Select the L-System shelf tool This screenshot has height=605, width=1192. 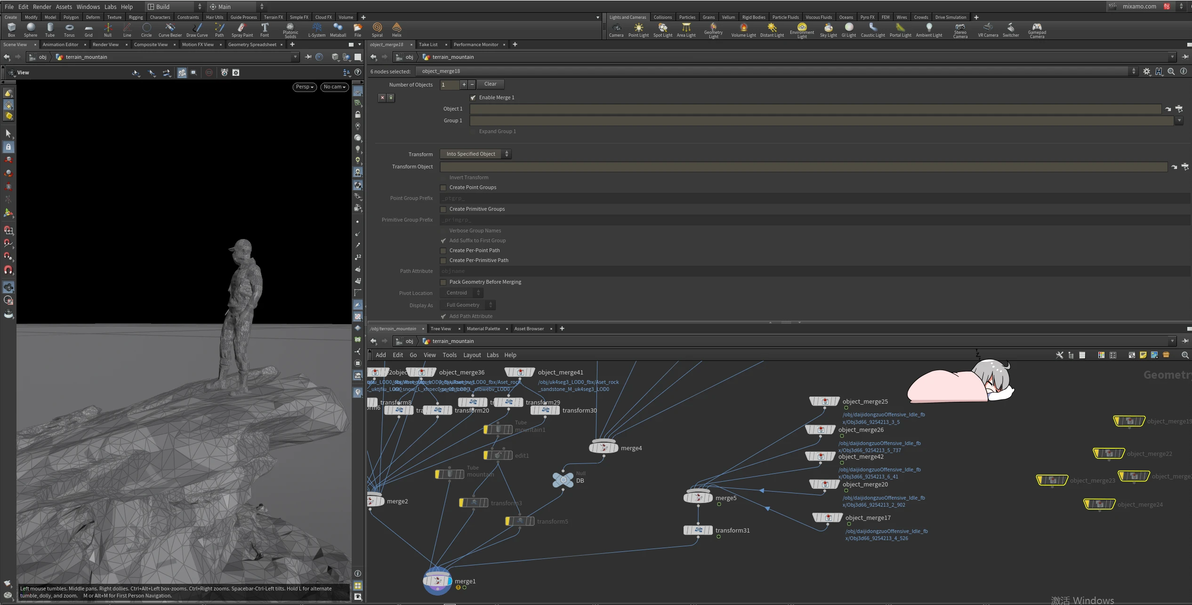click(x=317, y=29)
